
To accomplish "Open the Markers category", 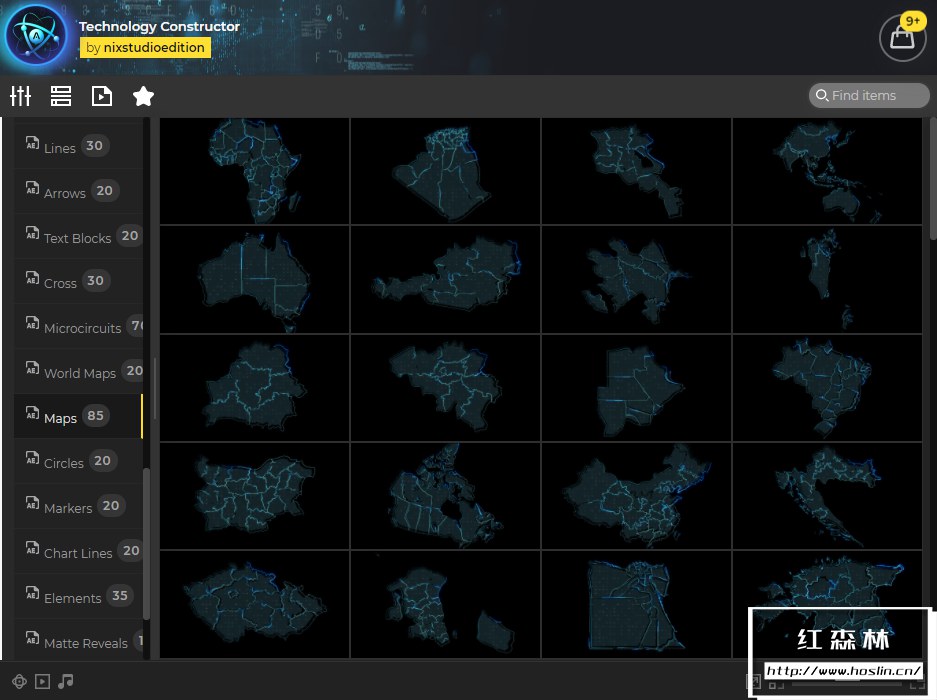I will (78, 506).
